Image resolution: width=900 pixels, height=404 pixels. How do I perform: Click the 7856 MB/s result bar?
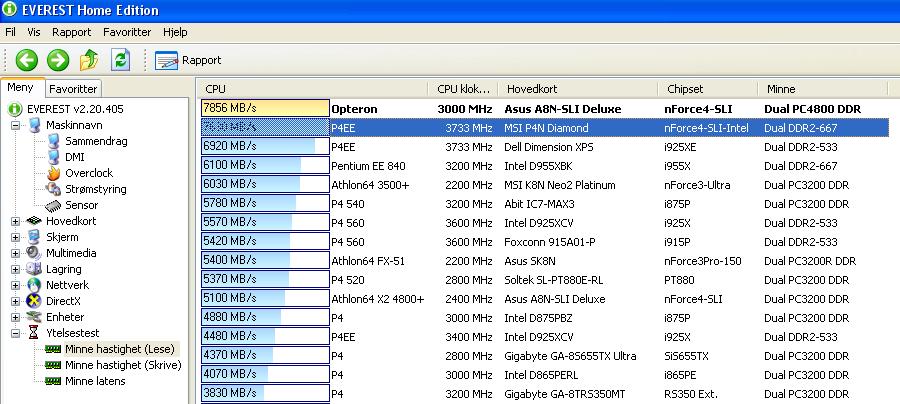(x=265, y=108)
